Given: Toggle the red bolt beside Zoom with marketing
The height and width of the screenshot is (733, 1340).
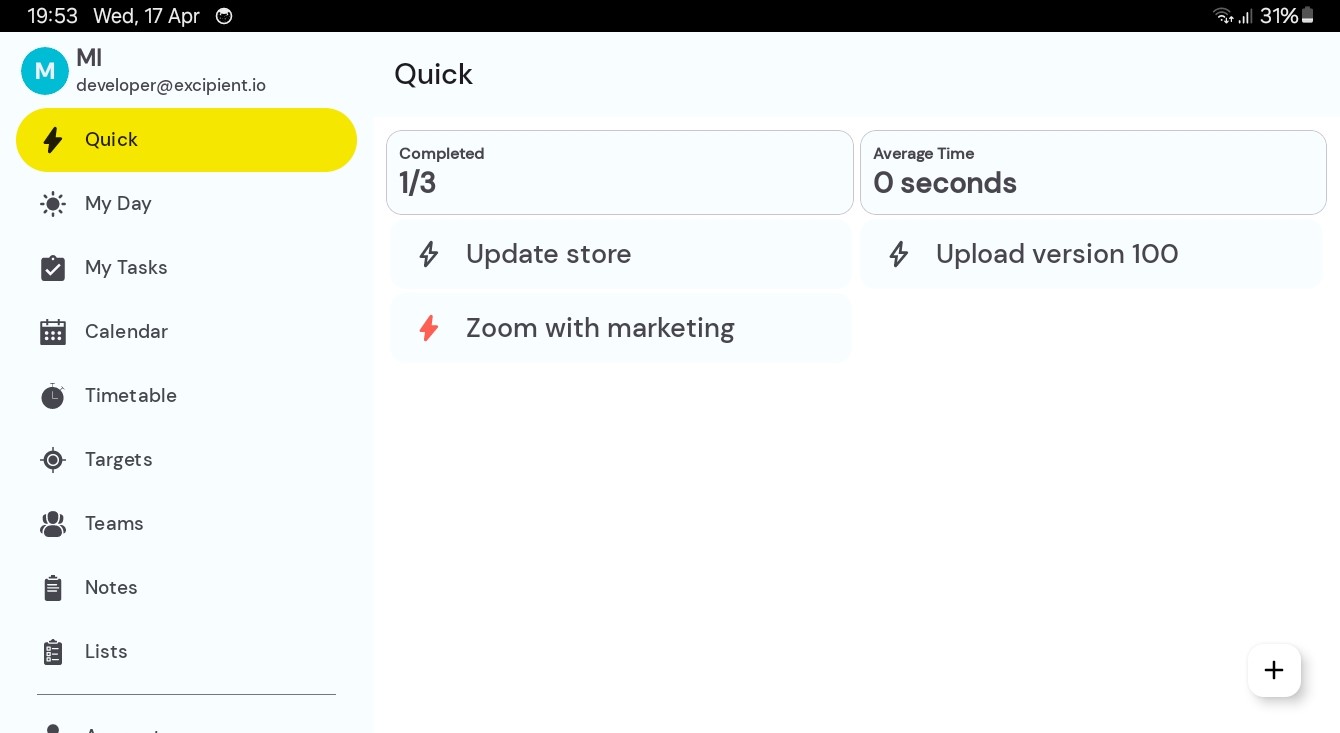Looking at the screenshot, I should [429, 328].
